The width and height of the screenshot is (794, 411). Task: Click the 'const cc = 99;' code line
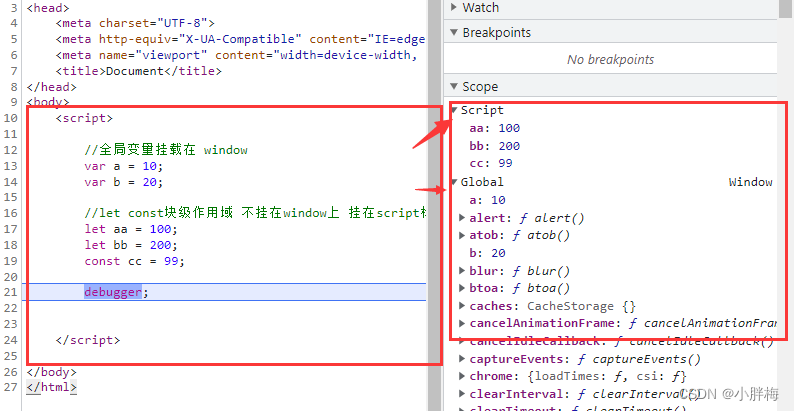point(135,261)
